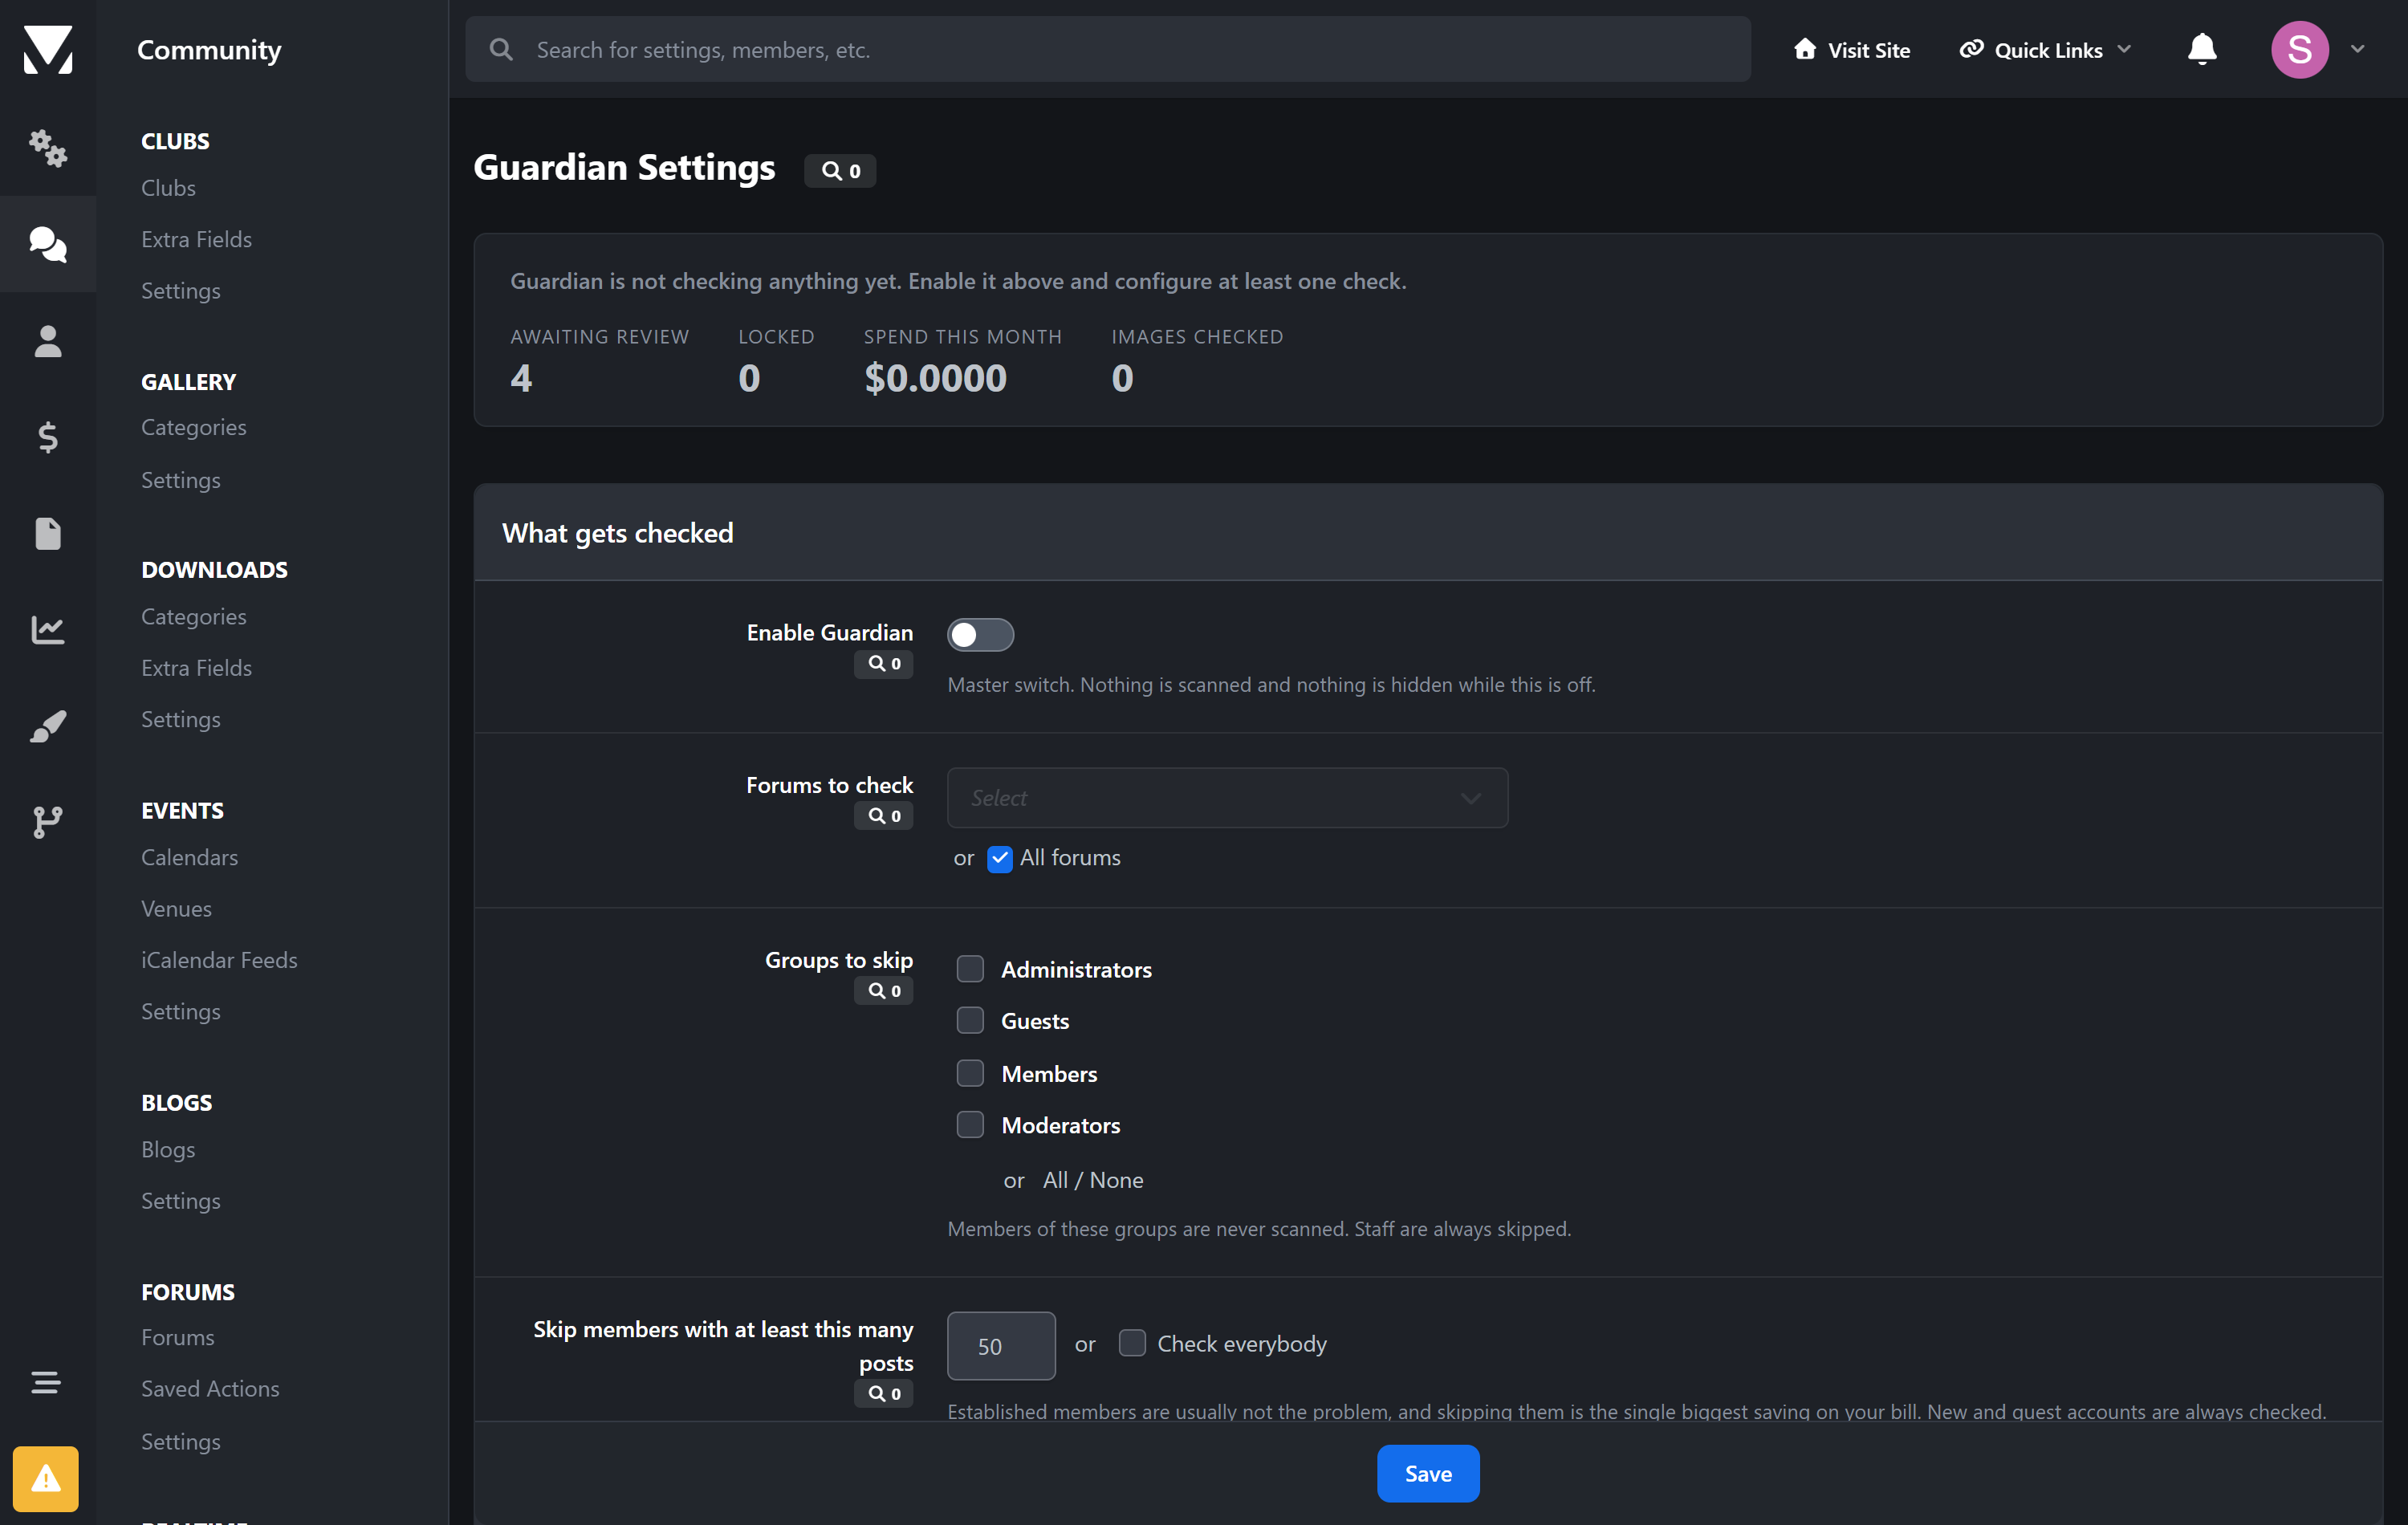Click the blue Save button
Viewport: 2408px width, 1525px height.
pyautogui.click(x=1427, y=1473)
